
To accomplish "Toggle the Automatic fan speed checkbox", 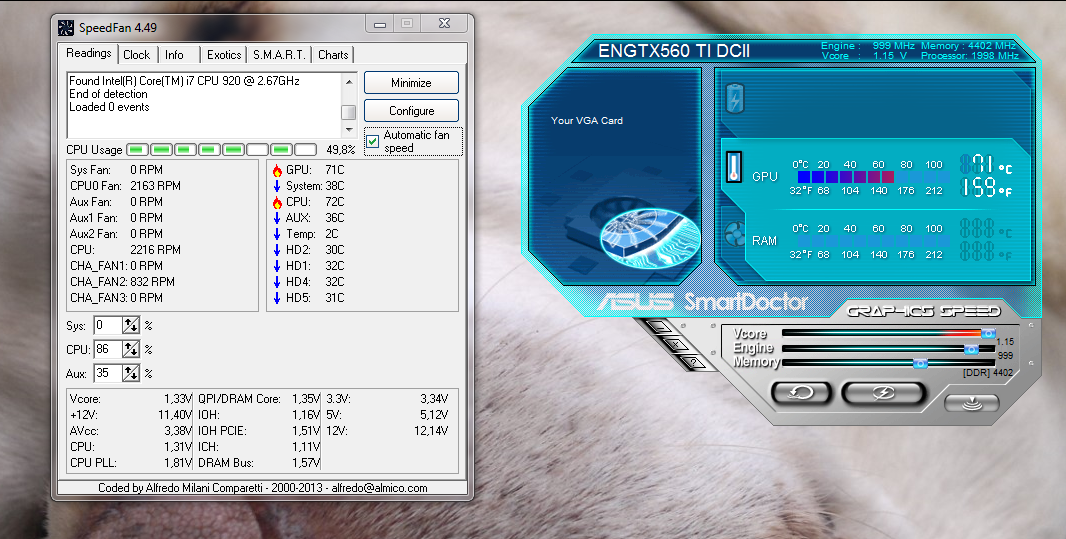I will [373, 141].
